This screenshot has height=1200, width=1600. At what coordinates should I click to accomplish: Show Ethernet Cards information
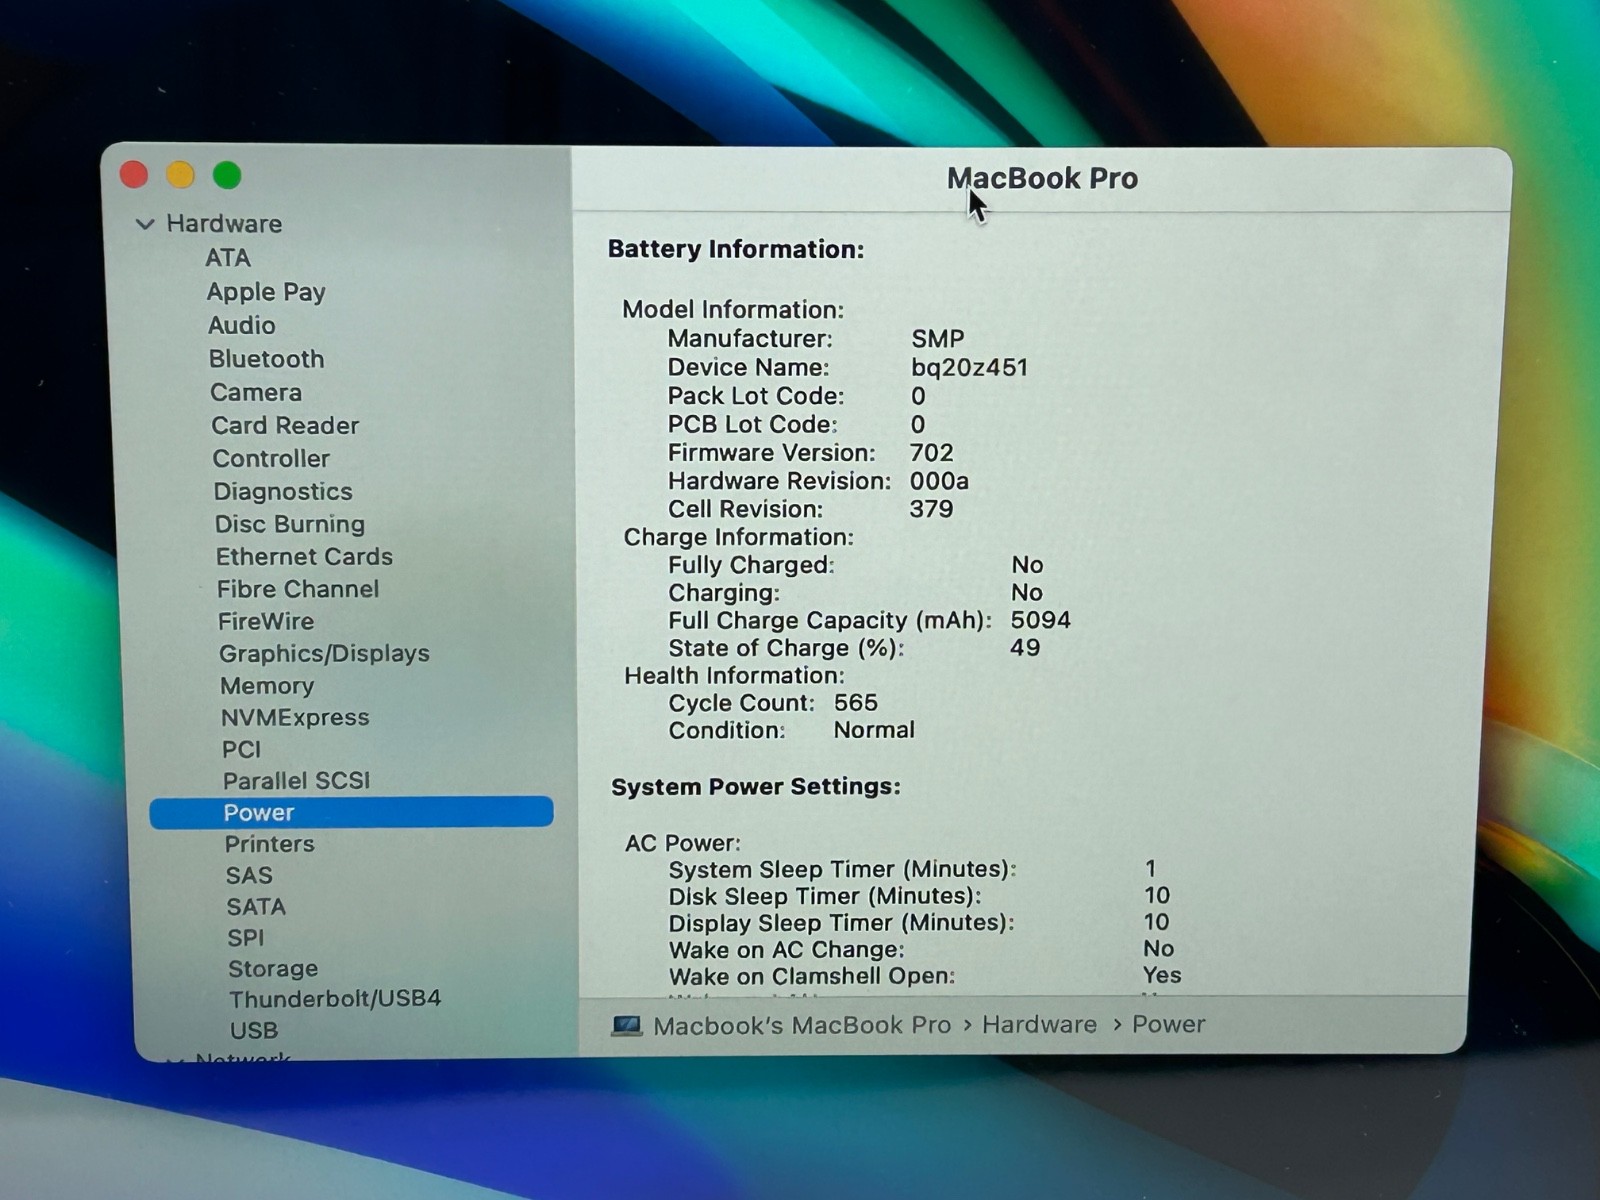305,556
